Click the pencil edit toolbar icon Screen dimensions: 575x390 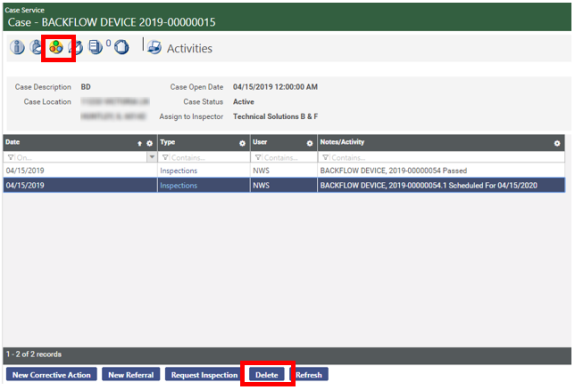point(77,47)
